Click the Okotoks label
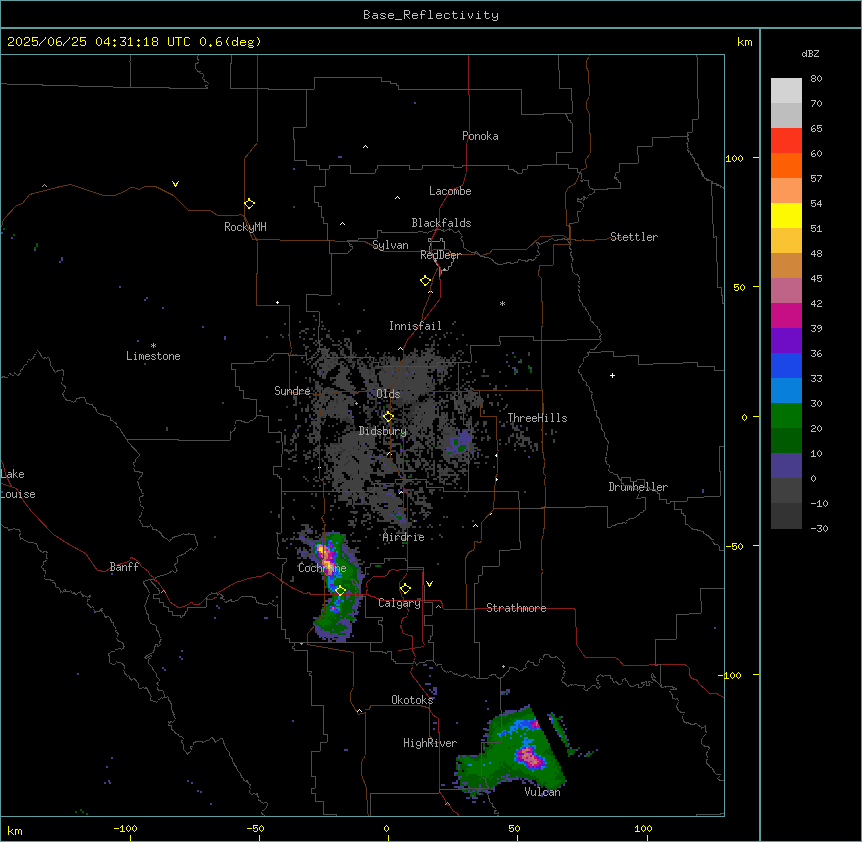The width and height of the screenshot is (862, 842). tap(412, 700)
